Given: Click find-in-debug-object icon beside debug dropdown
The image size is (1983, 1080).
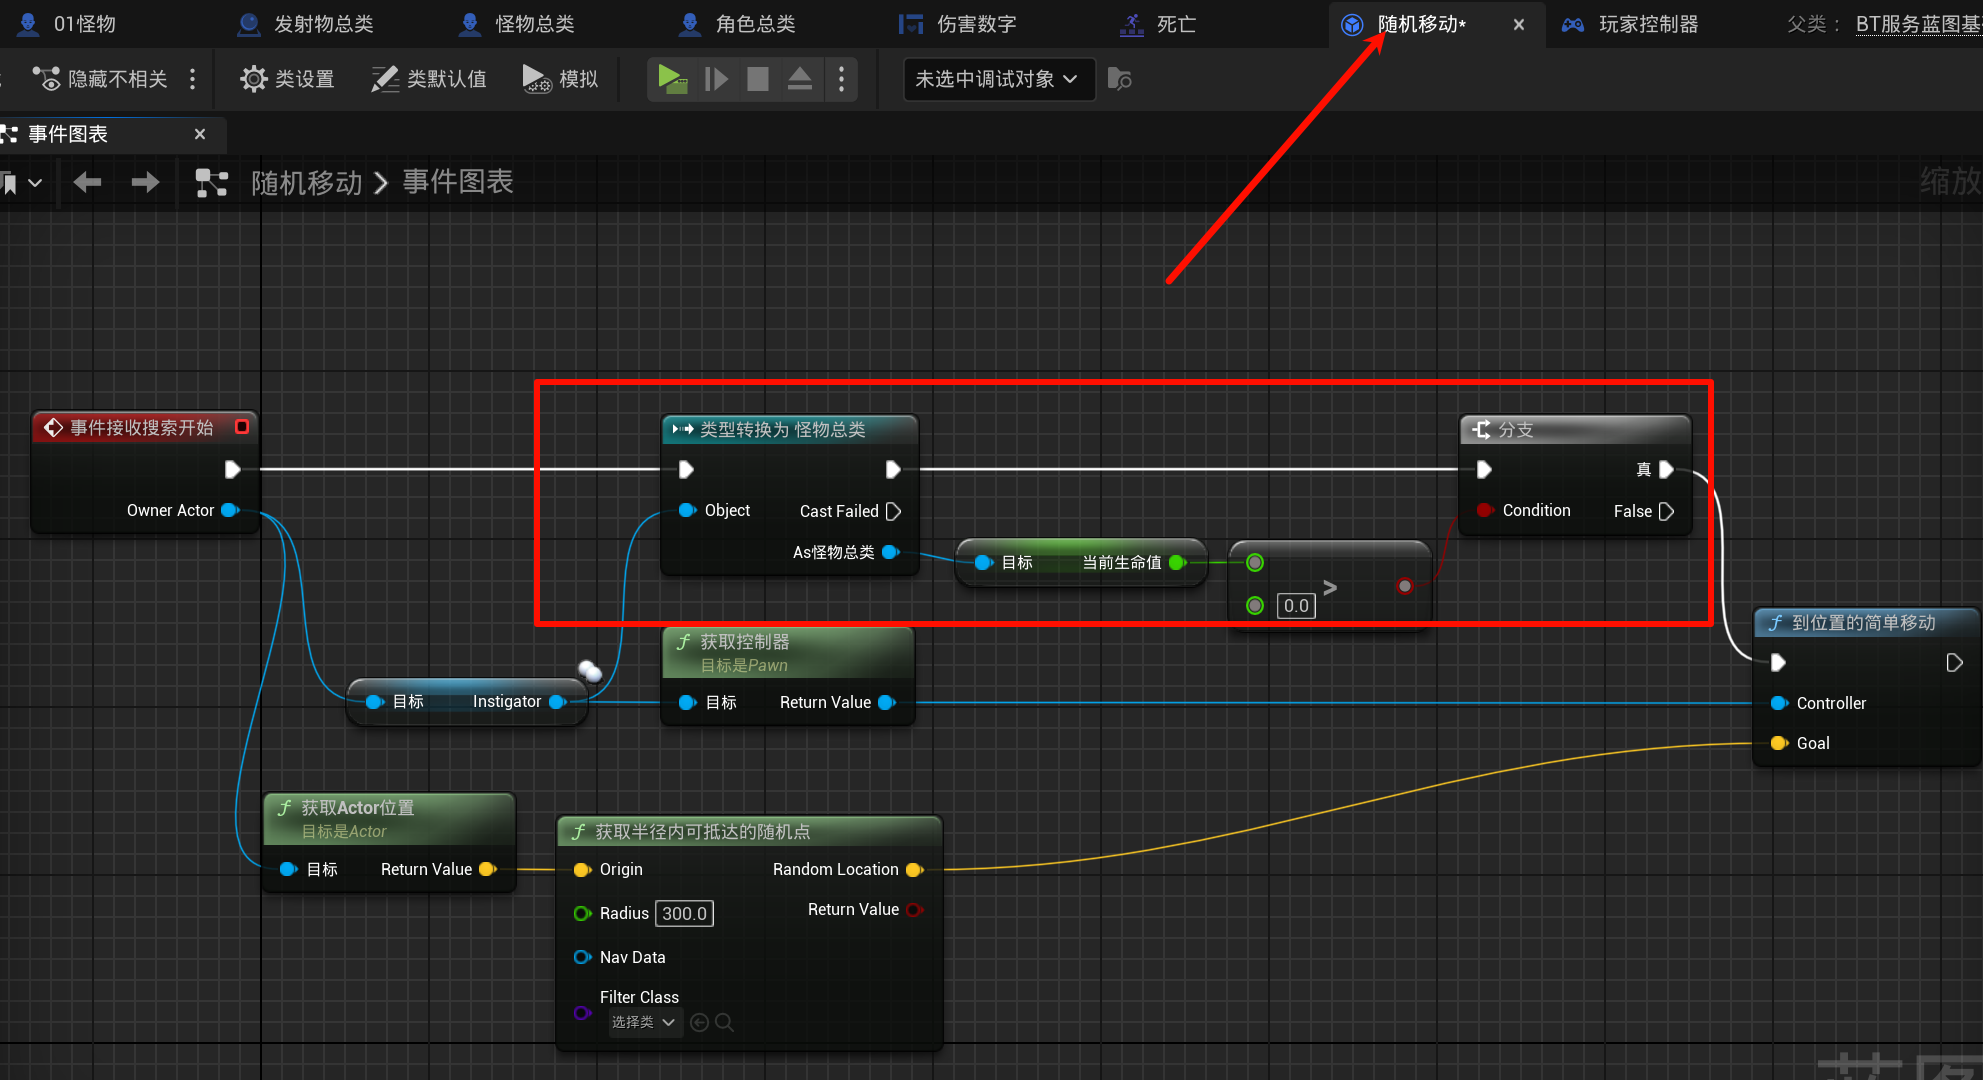Looking at the screenshot, I should pyautogui.click(x=1120, y=79).
